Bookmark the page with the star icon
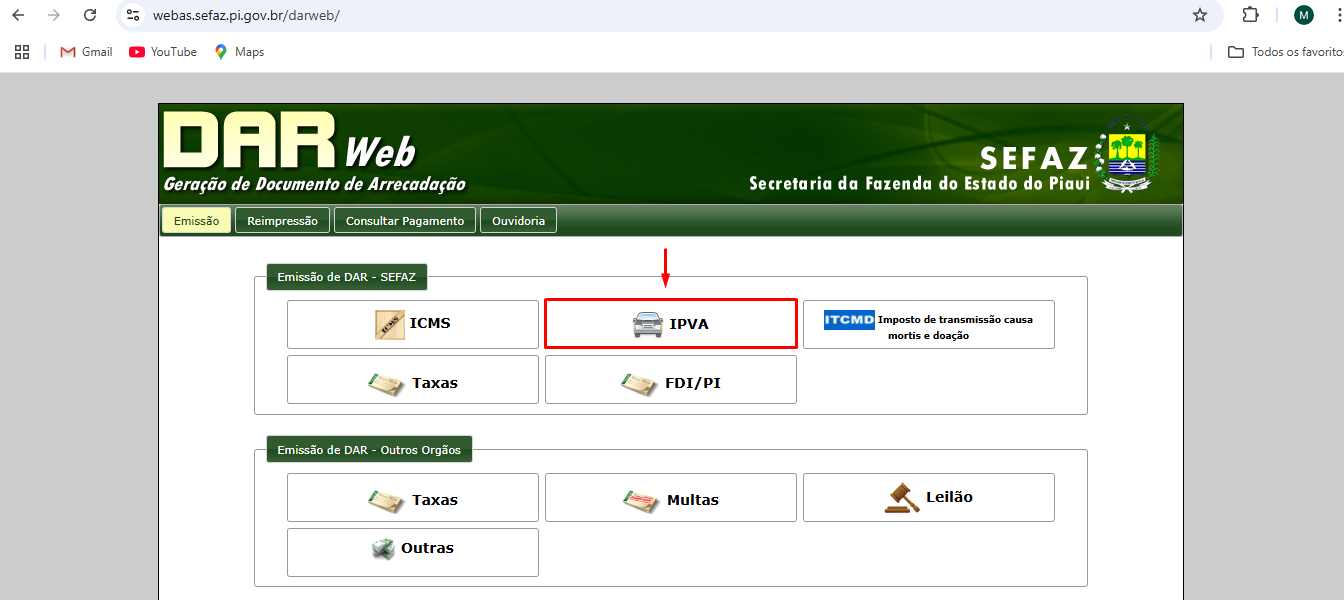 click(x=1199, y=15)
